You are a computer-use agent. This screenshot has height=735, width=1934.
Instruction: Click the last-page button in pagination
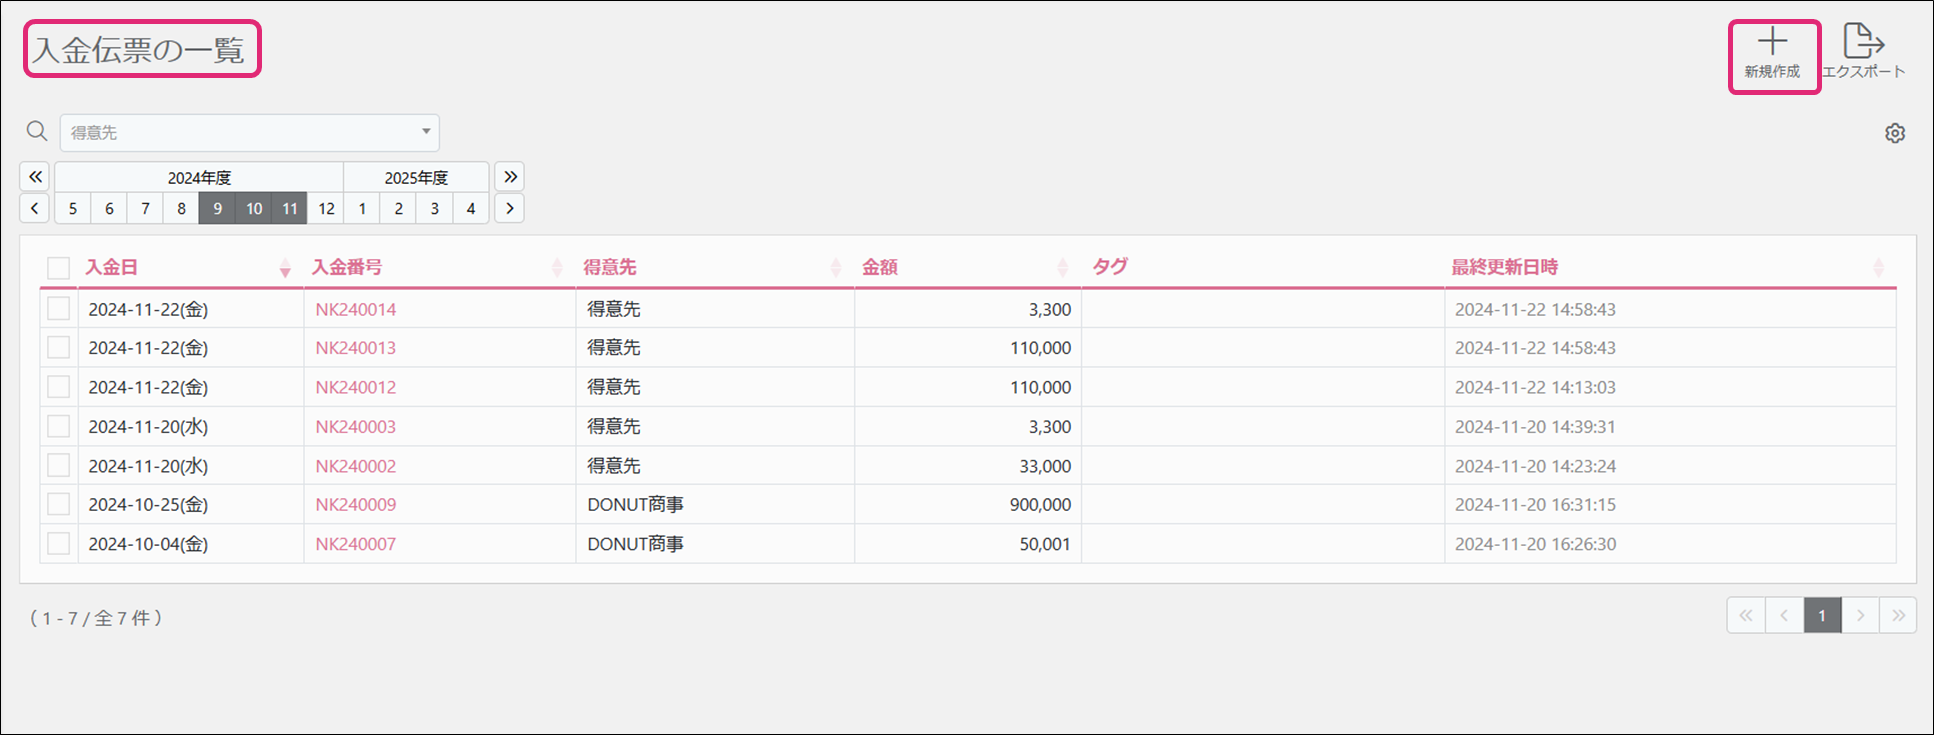[x=1898, y=615]
